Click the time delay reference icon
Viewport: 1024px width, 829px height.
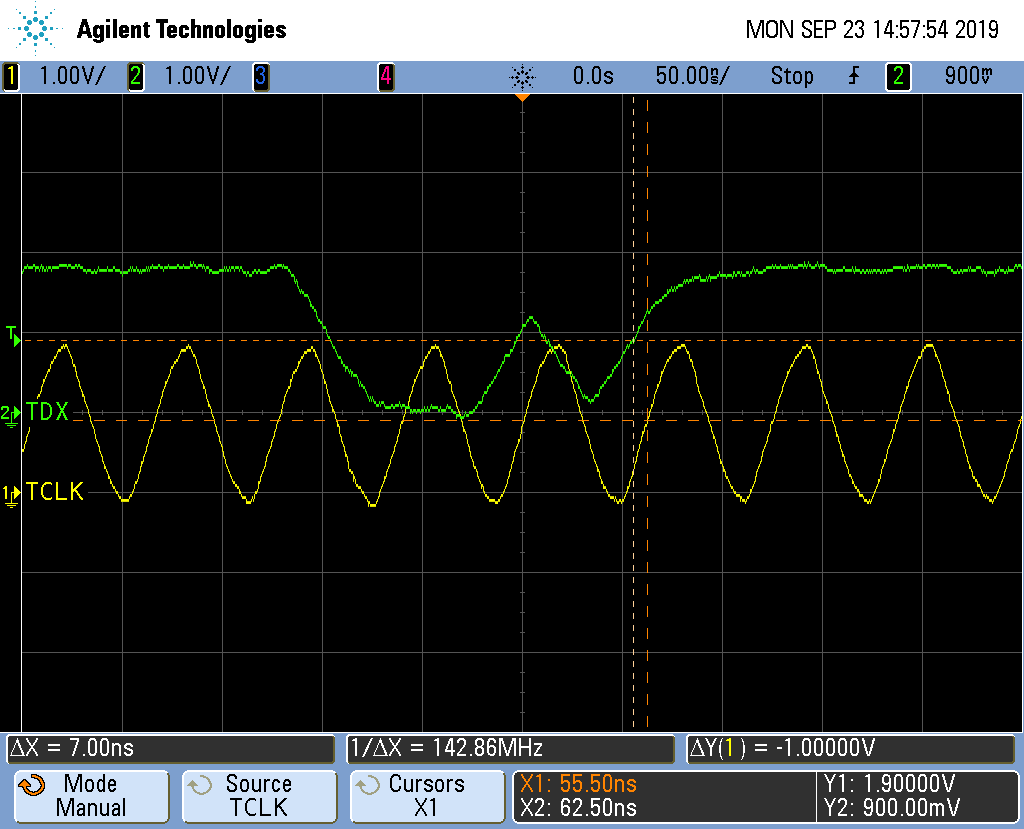point(521,76)
